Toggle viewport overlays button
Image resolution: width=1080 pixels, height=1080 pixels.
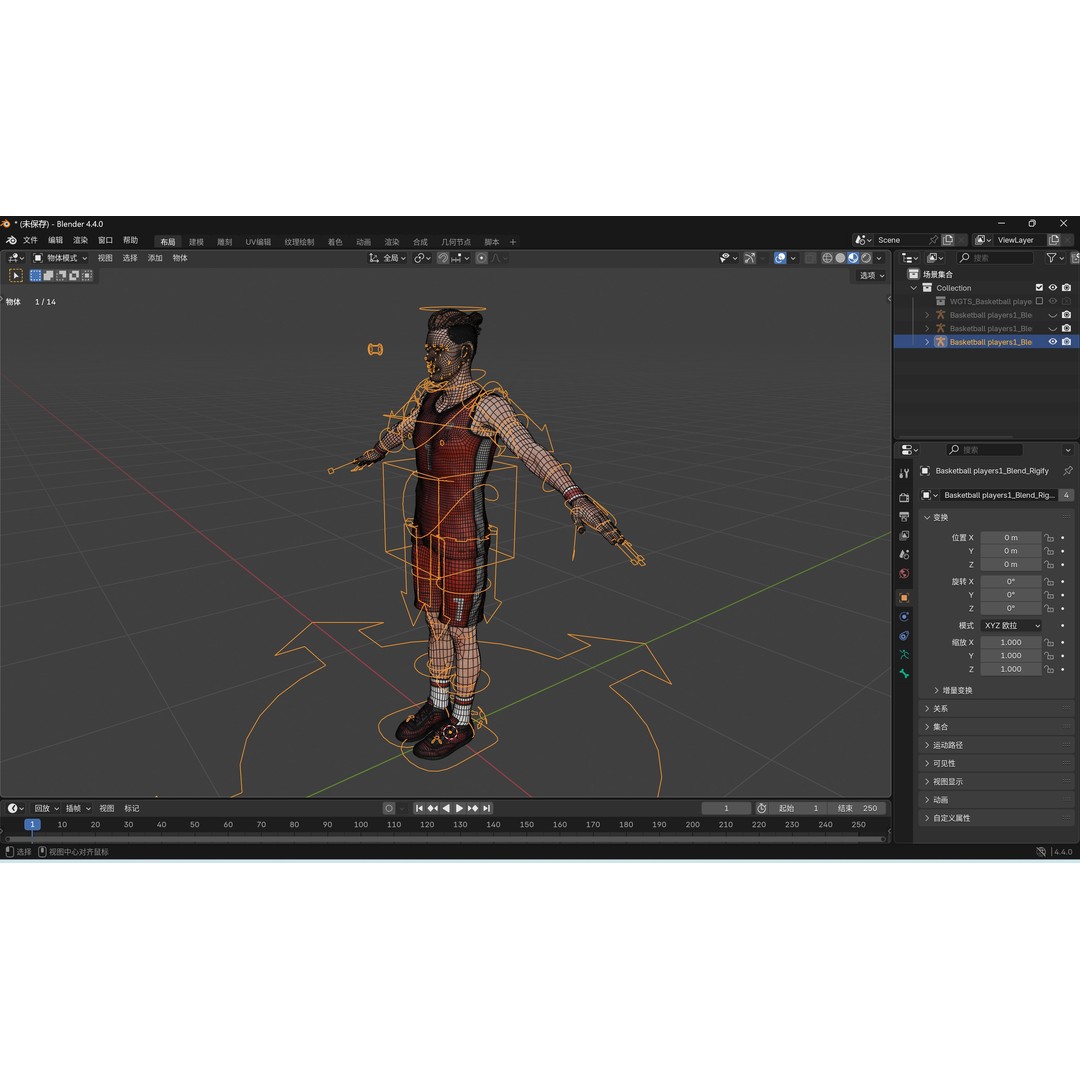(780, 258)
